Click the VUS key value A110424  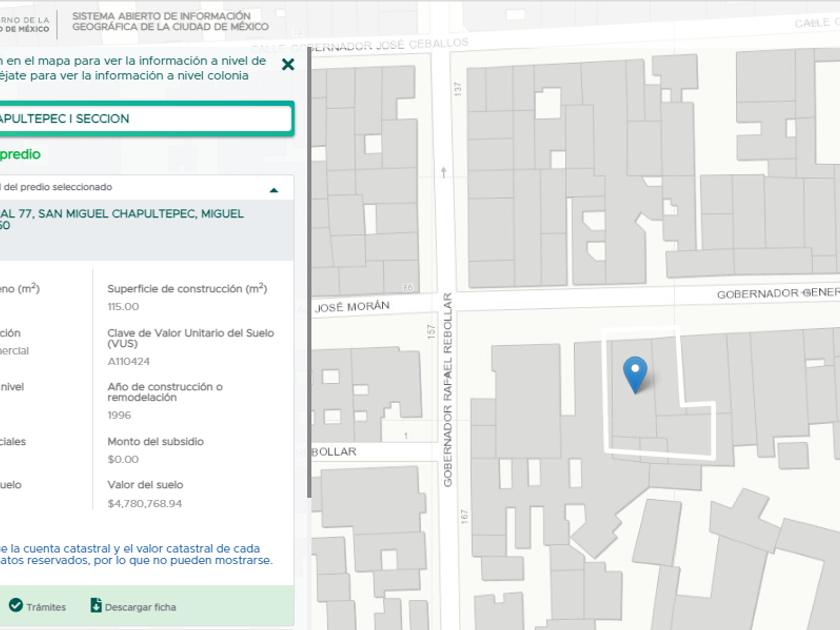[x=129, y=361]
